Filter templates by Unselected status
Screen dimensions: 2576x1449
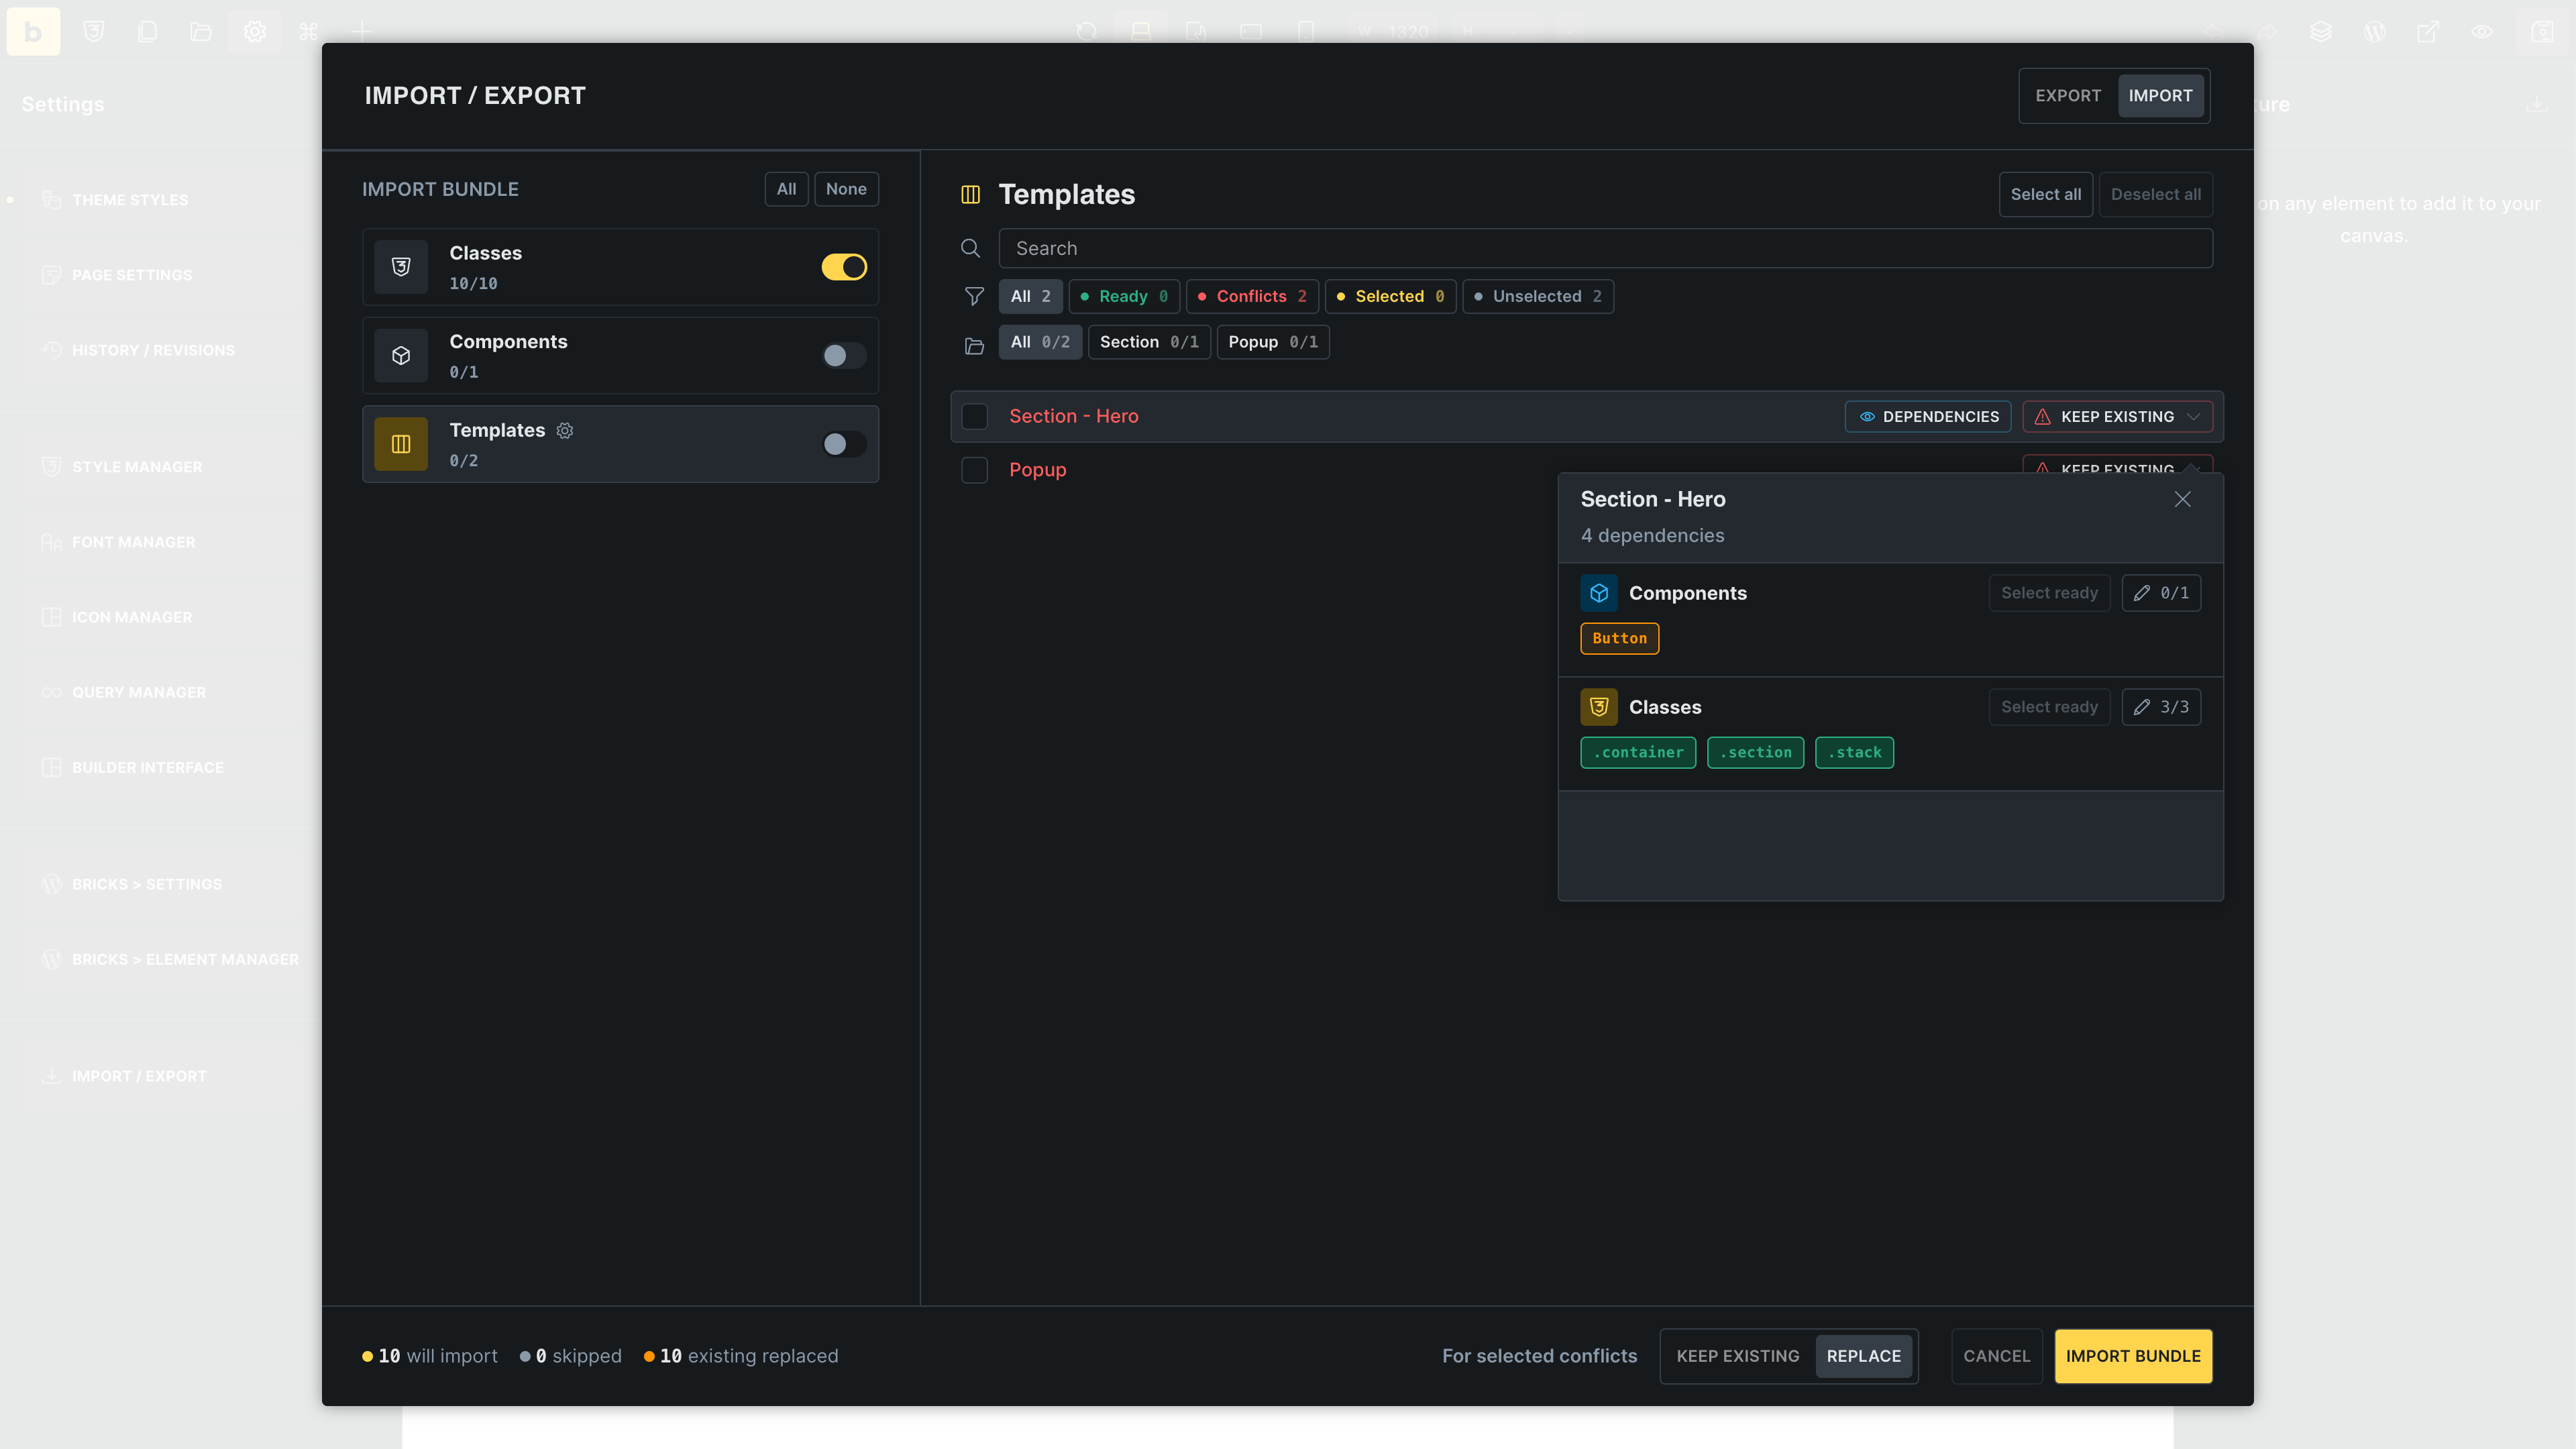(1538, 296)
